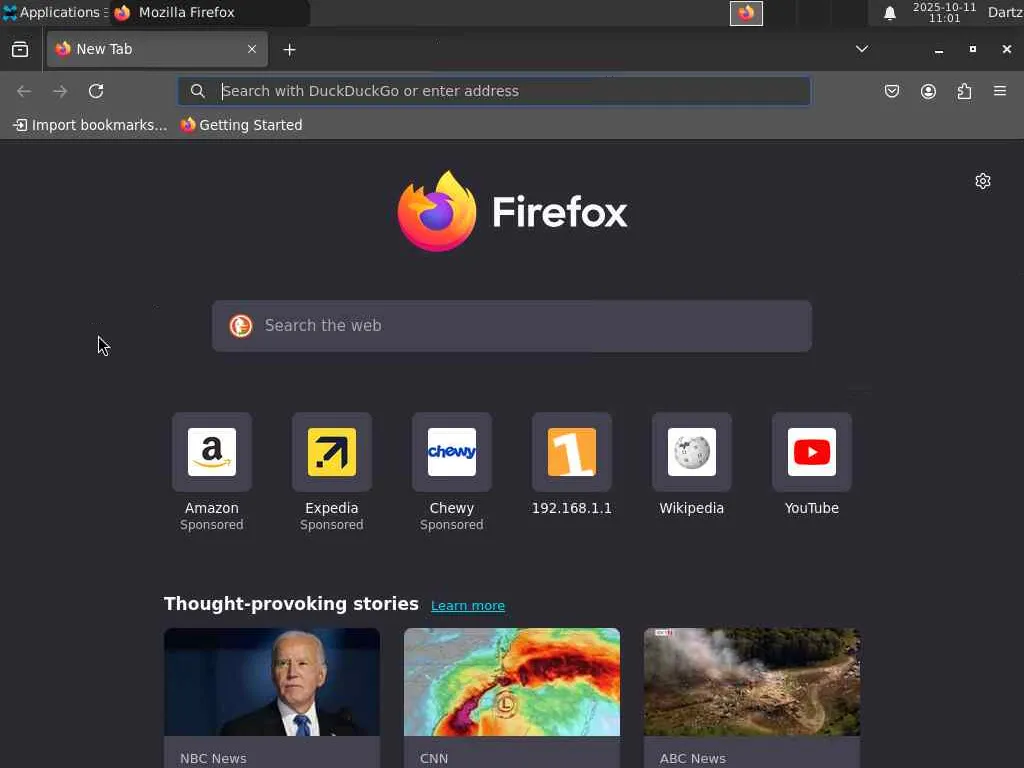Open Save to Pocket icon

tap(891, 91)
